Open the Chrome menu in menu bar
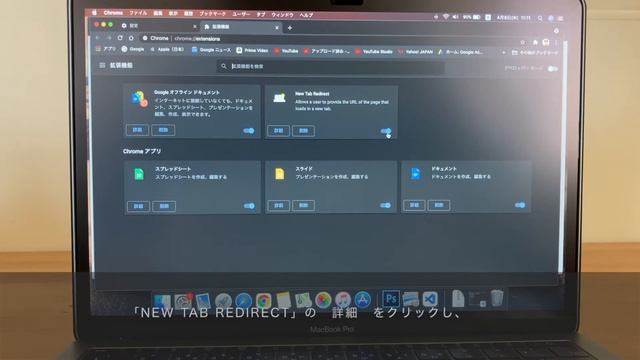This screenshot has height=360, width=640. pyautogui.click(x=113, y=13)
